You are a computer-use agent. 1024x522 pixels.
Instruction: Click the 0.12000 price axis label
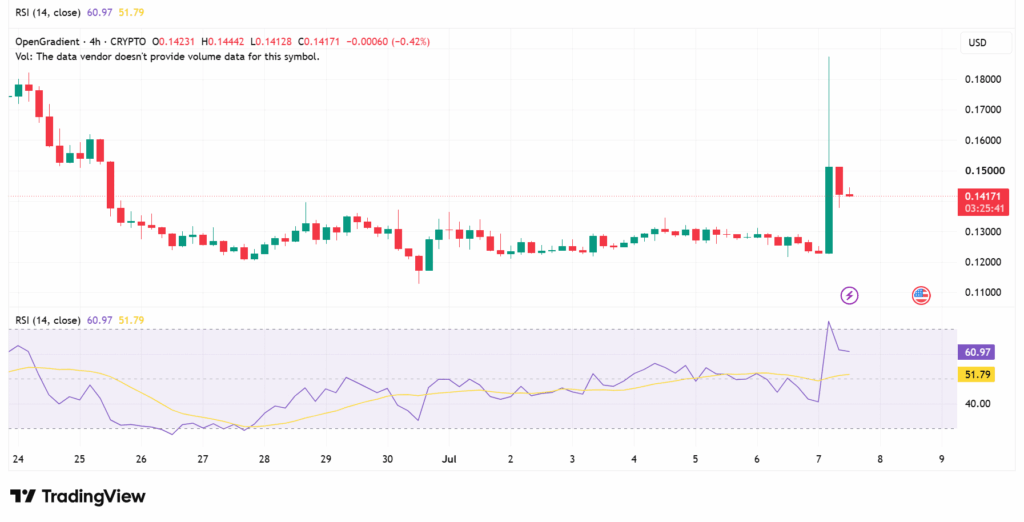984,263
